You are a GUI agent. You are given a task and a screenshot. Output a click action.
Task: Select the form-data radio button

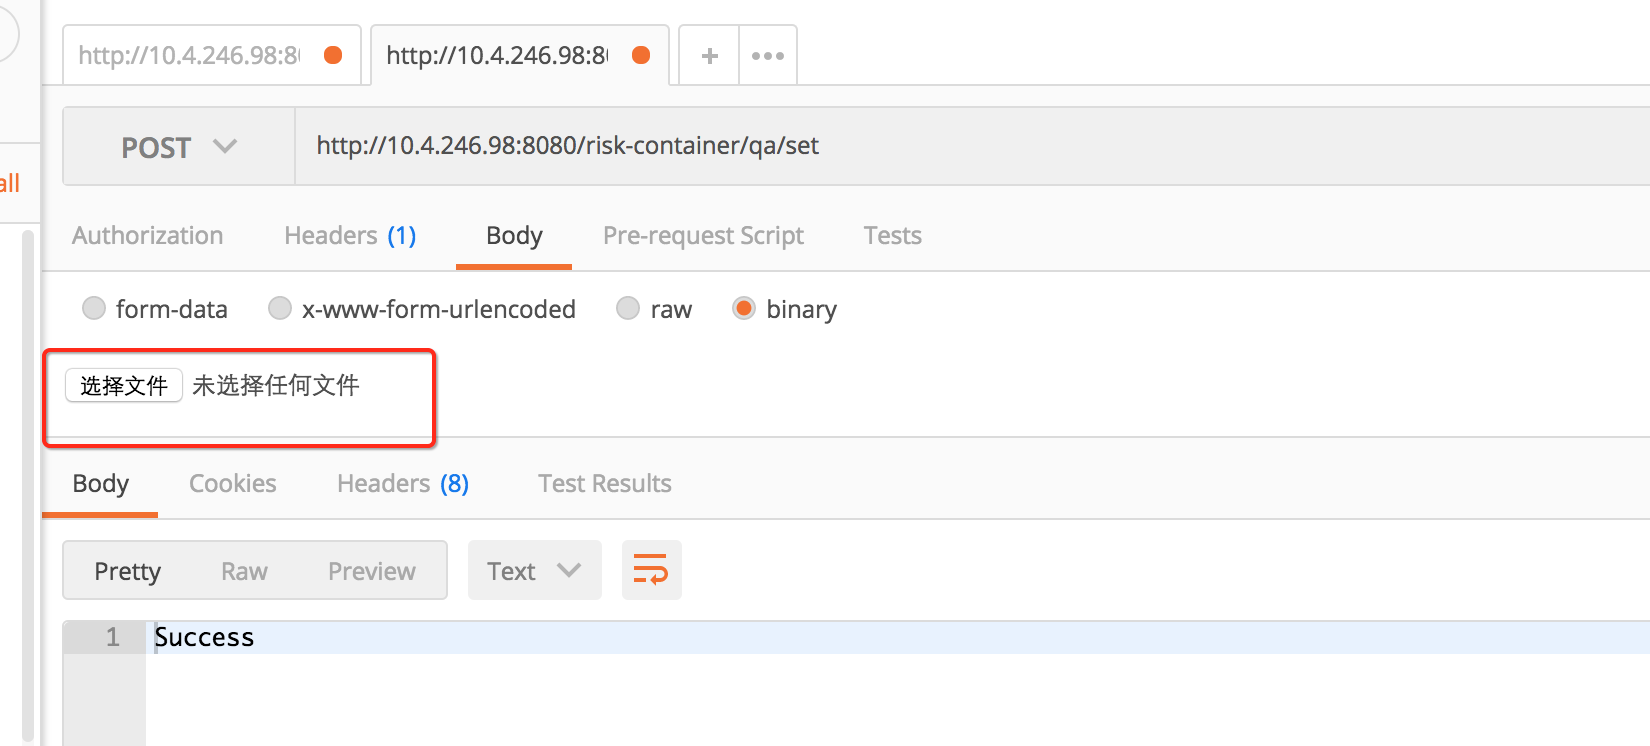pyautogui.click(x=94, y=308)
